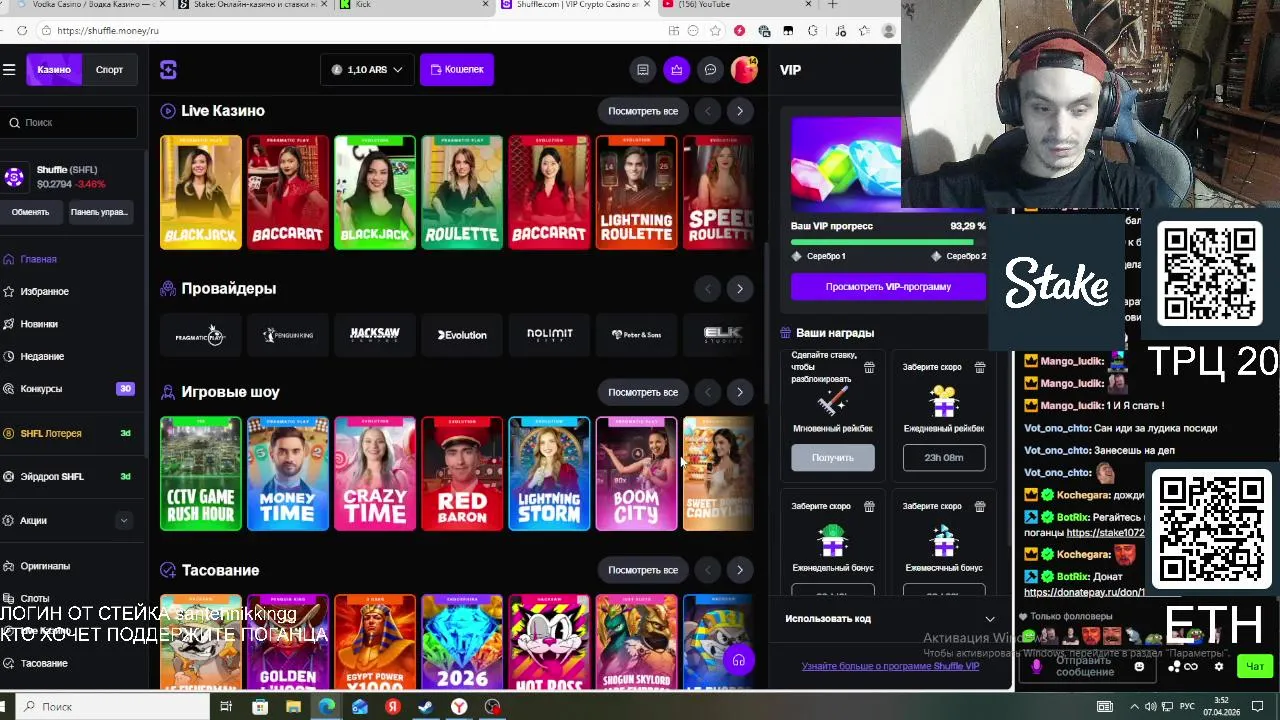Open the chat bubble icon
1280x720 pixels.
(x=710, y=69)
